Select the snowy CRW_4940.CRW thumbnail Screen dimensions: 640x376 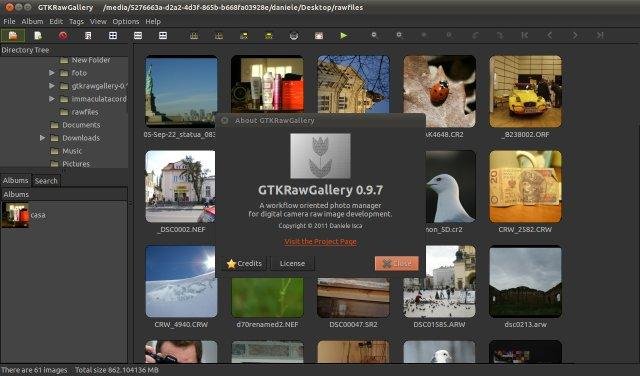pos(180,281)
